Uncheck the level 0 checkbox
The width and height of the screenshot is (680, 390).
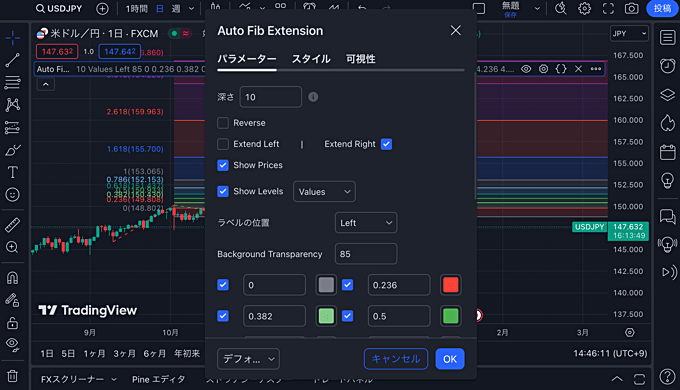point(223,285)
